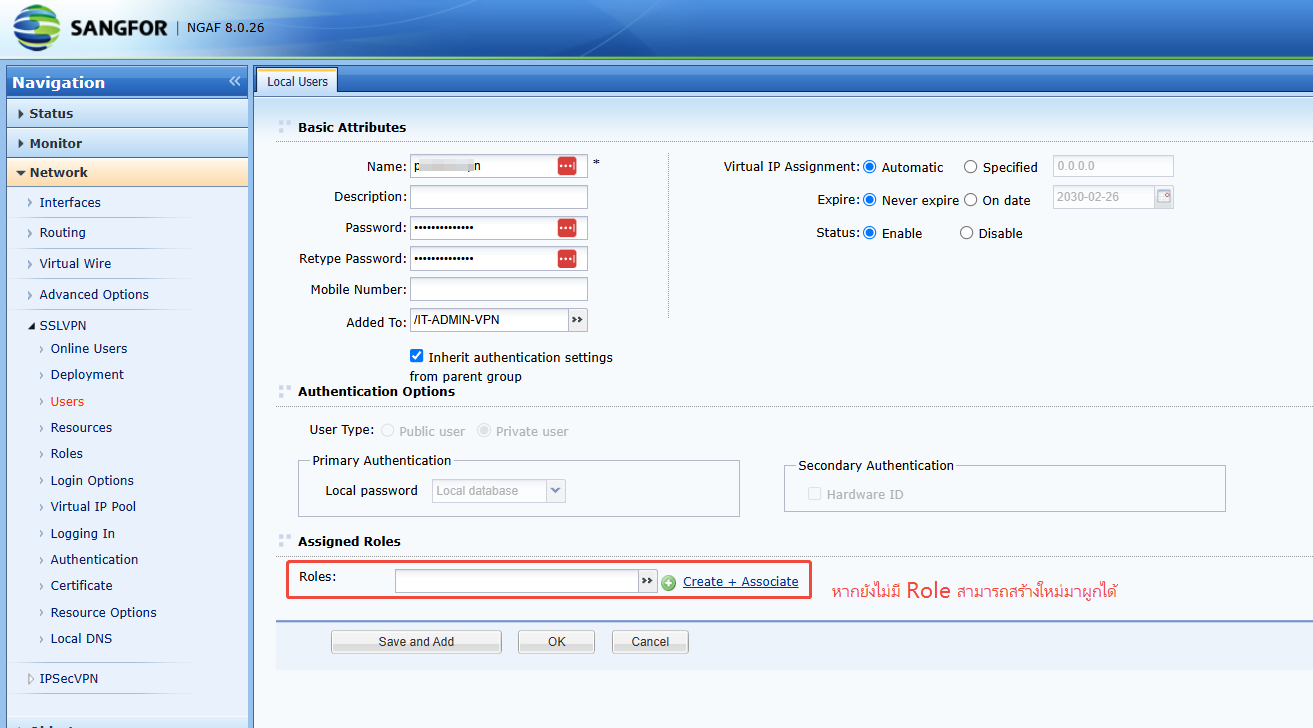Open Login Options under SSLVPN
The height and width of the screenshot is (728, 1313).
click(92, 480)
